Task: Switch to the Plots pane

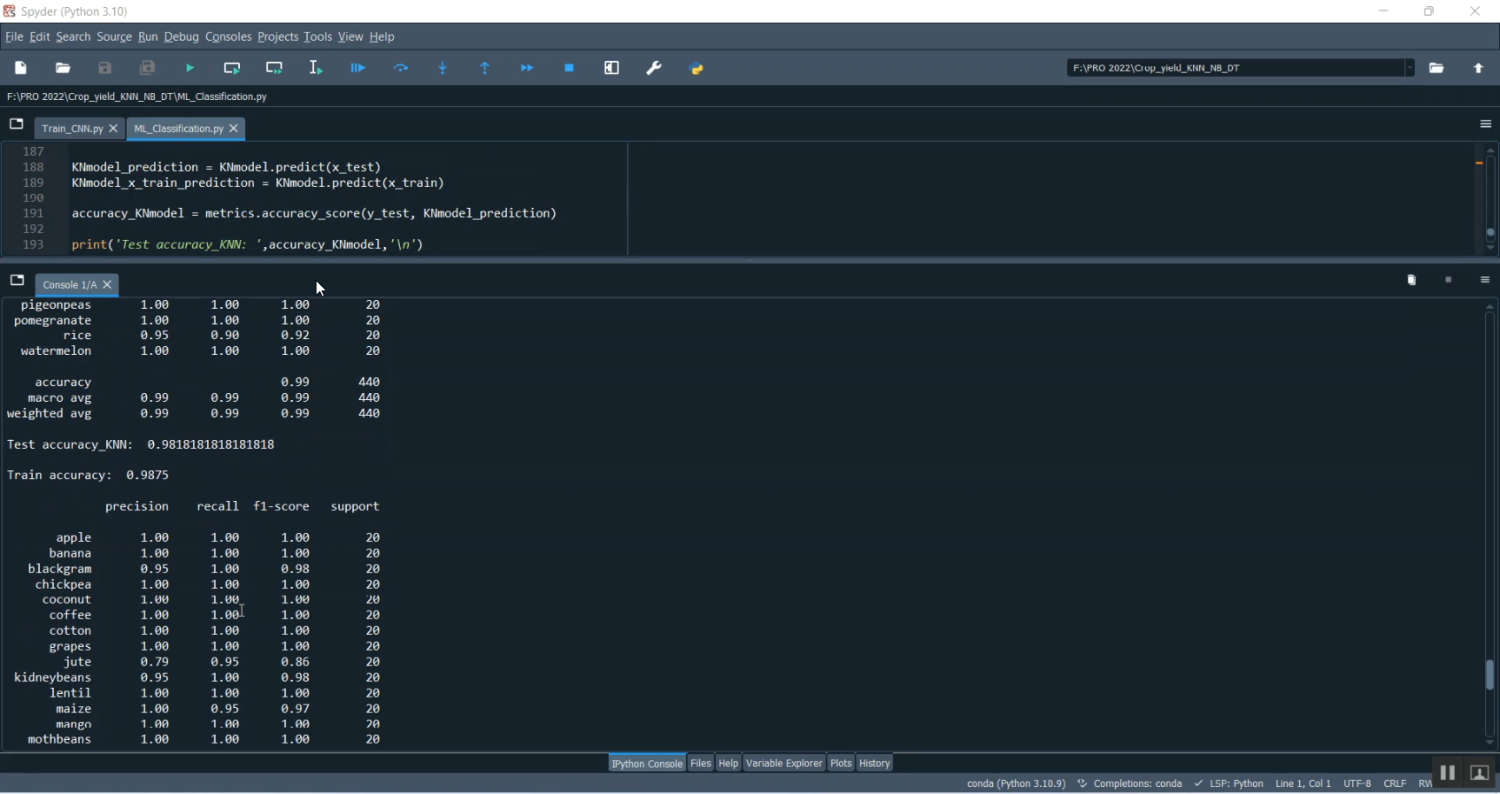Action: 841,763
